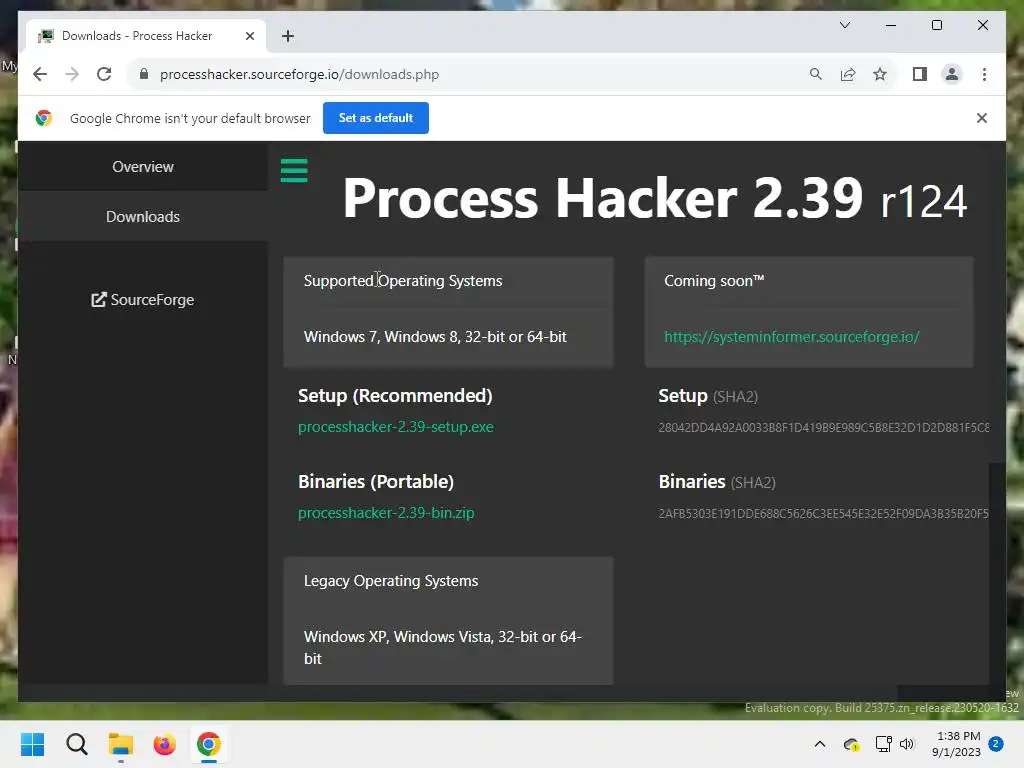Open the taskbar clock and date
This screenshot has height=768, width=1024.
(x=956, y=744)
